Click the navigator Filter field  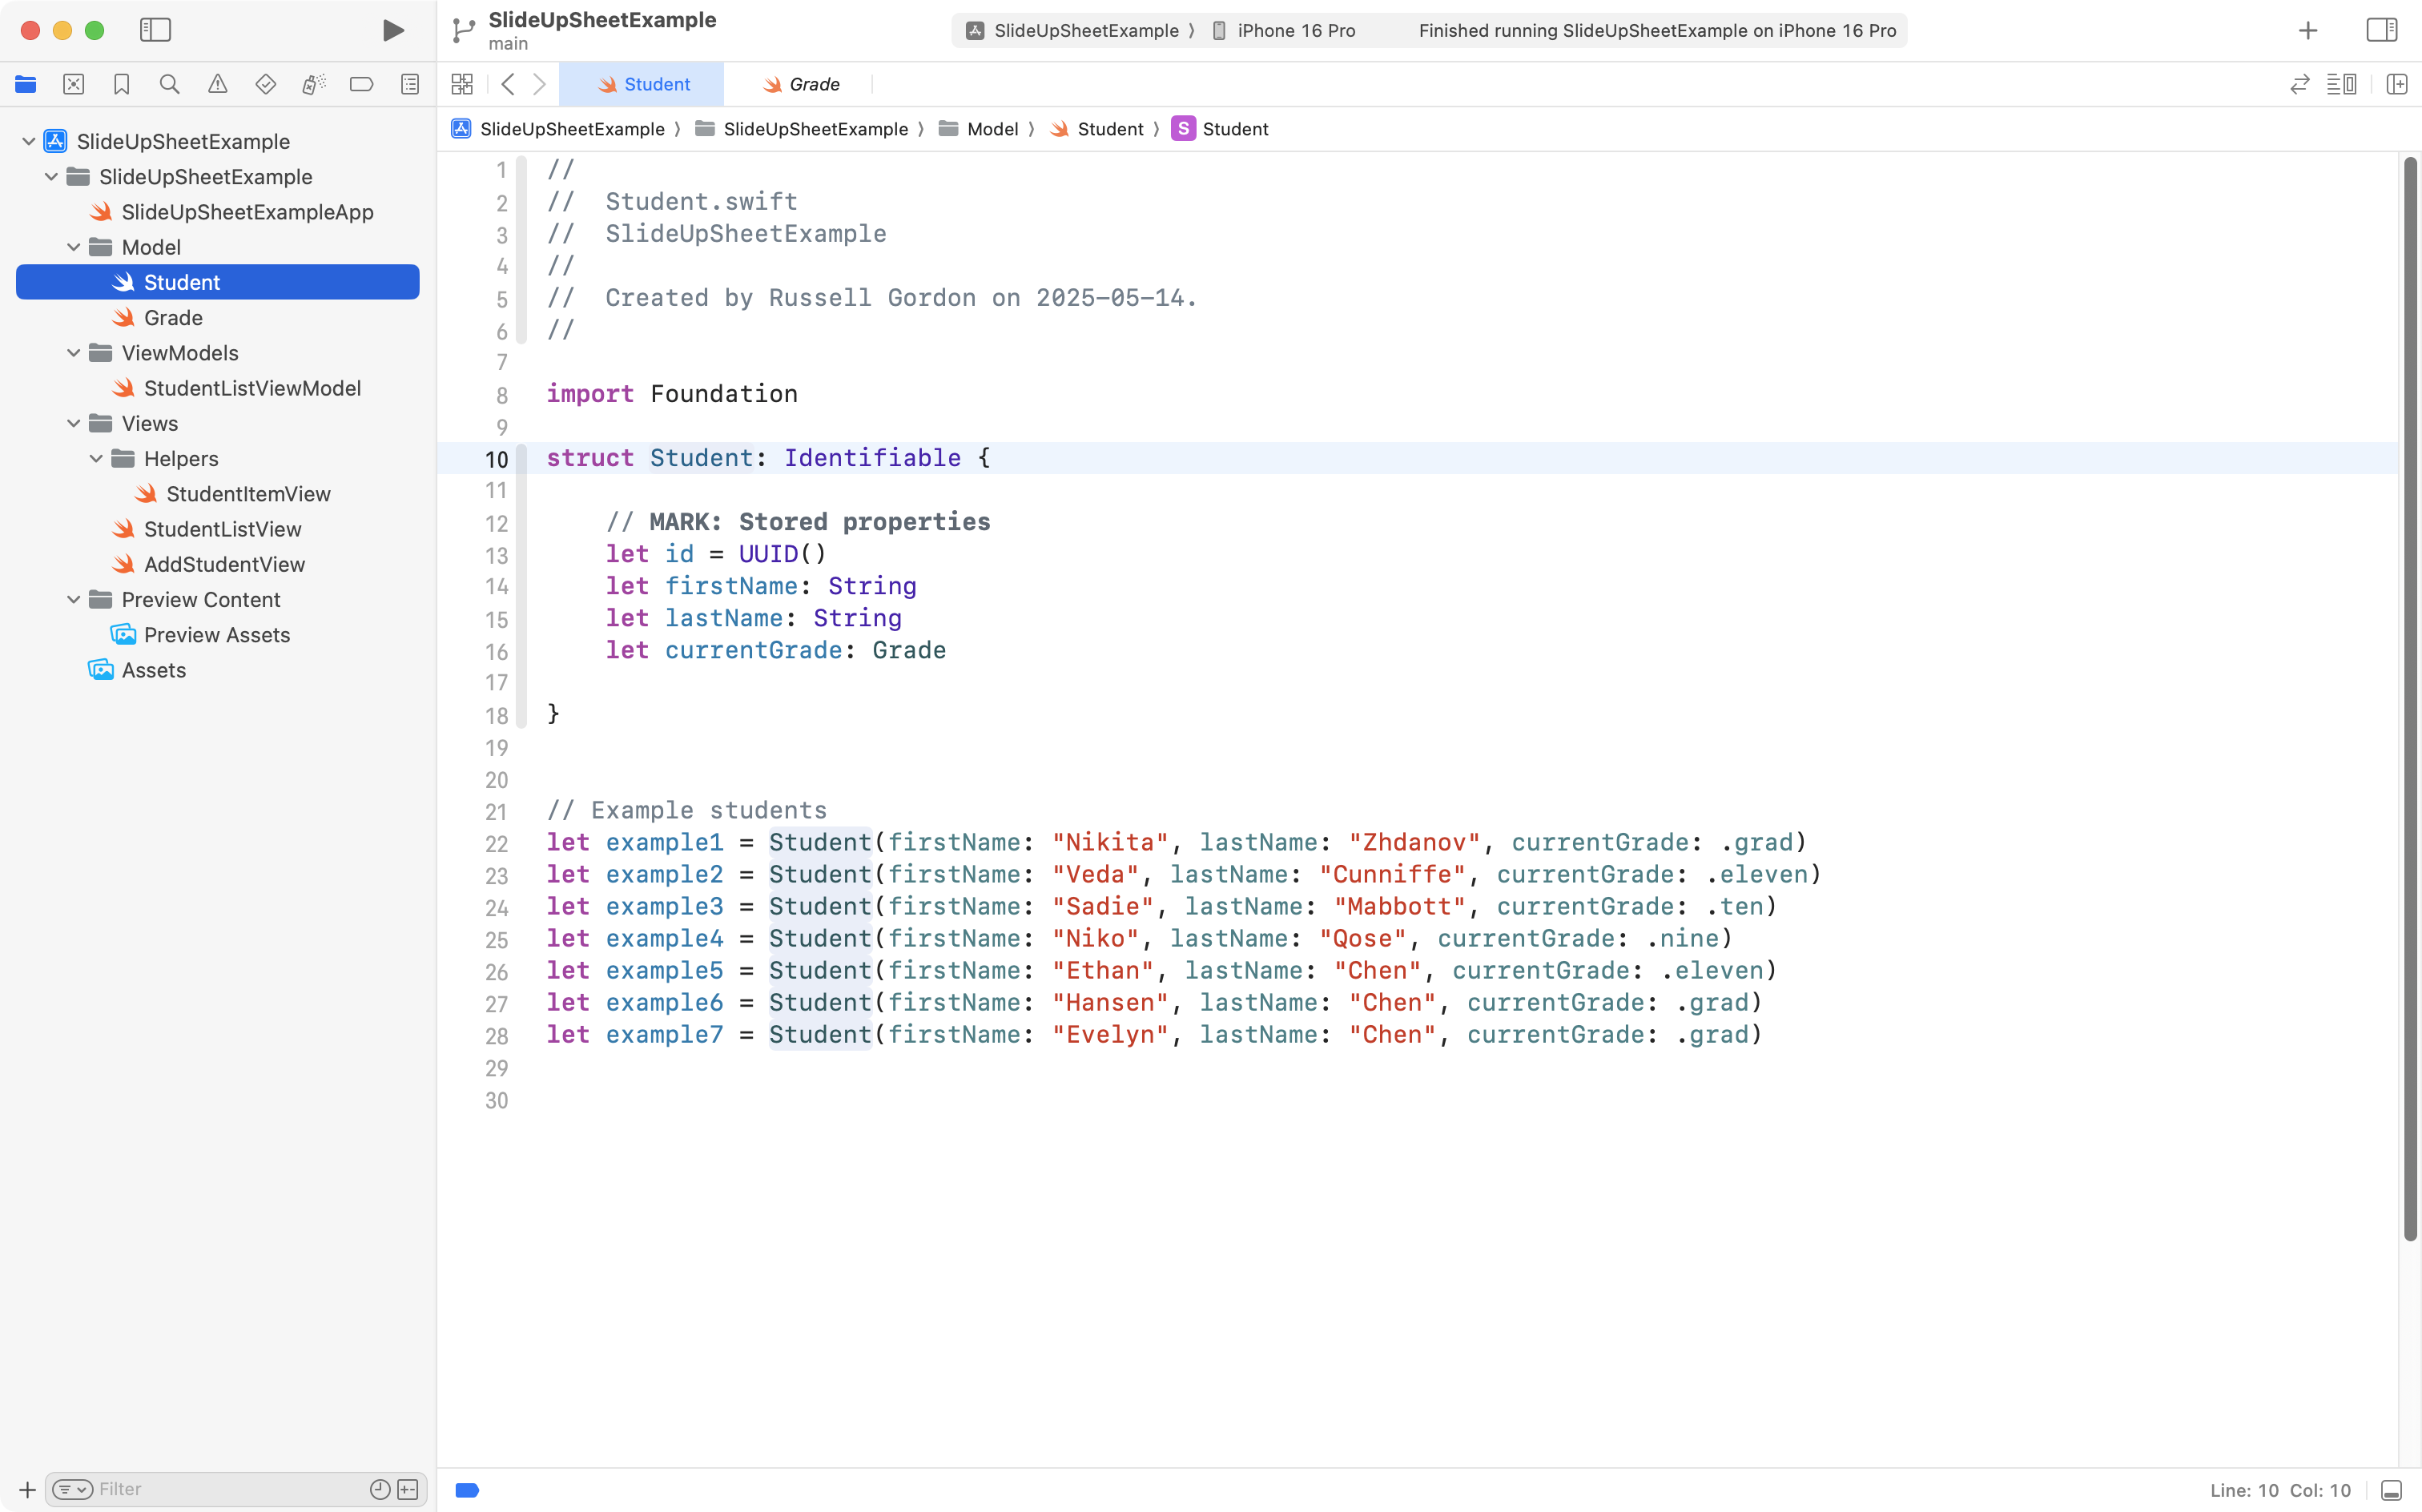click(228, 1489)
